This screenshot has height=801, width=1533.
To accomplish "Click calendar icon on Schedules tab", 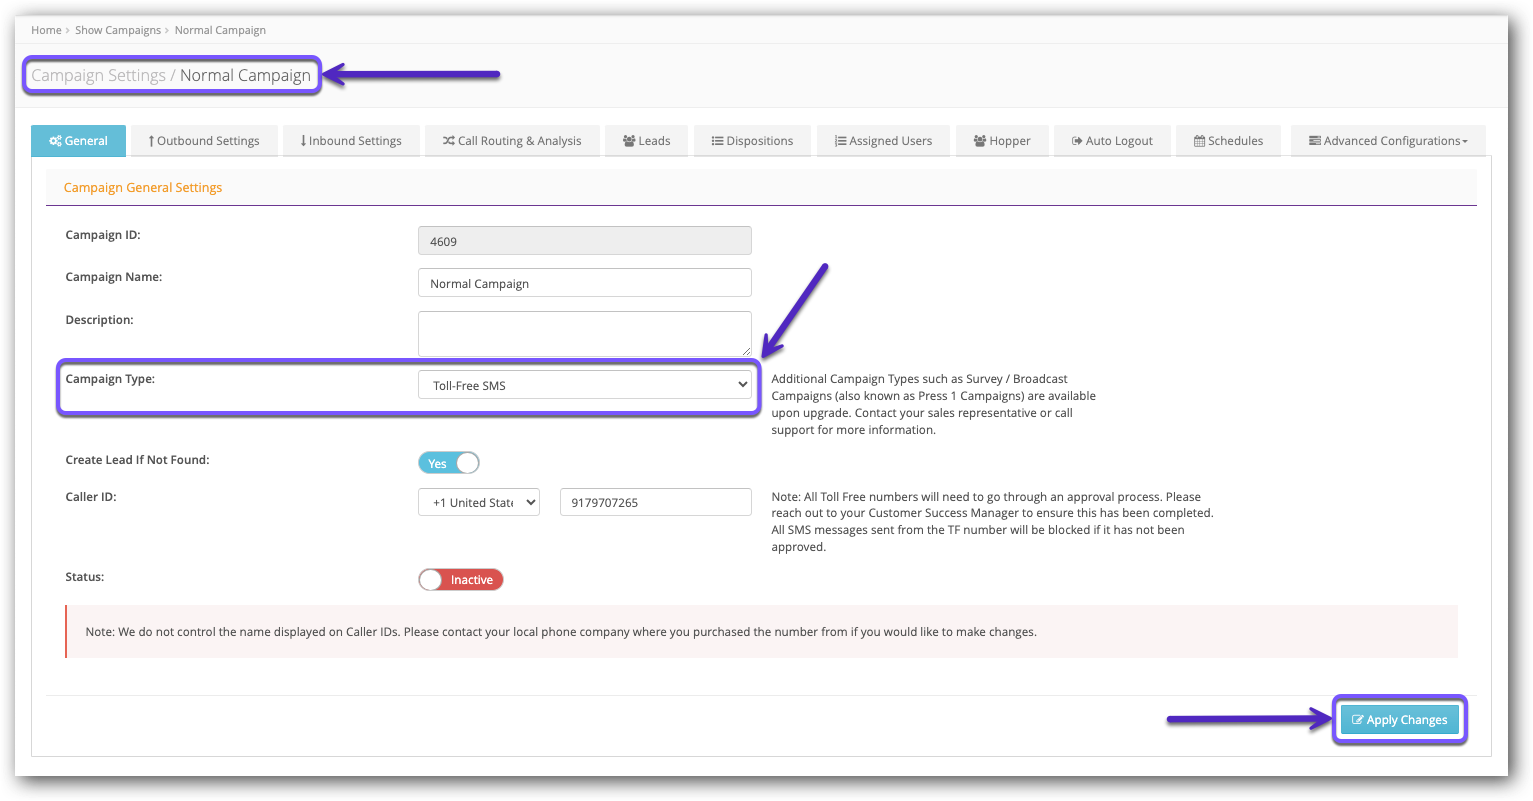I will coord(1199,141).
